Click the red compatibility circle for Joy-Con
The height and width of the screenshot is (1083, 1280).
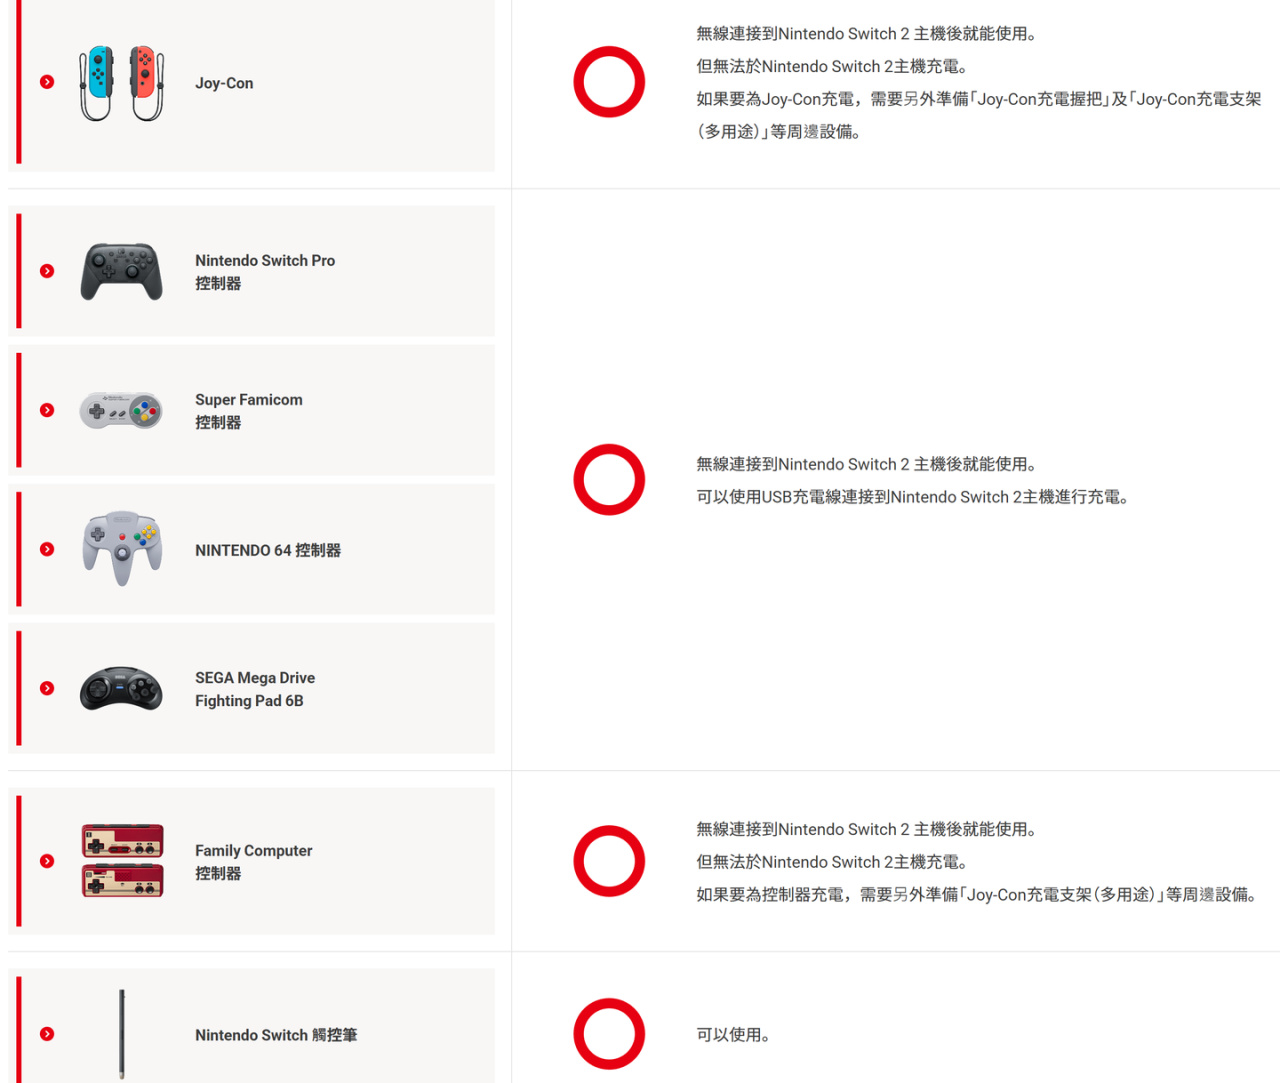pyautogui.click(x=609, y=82)
